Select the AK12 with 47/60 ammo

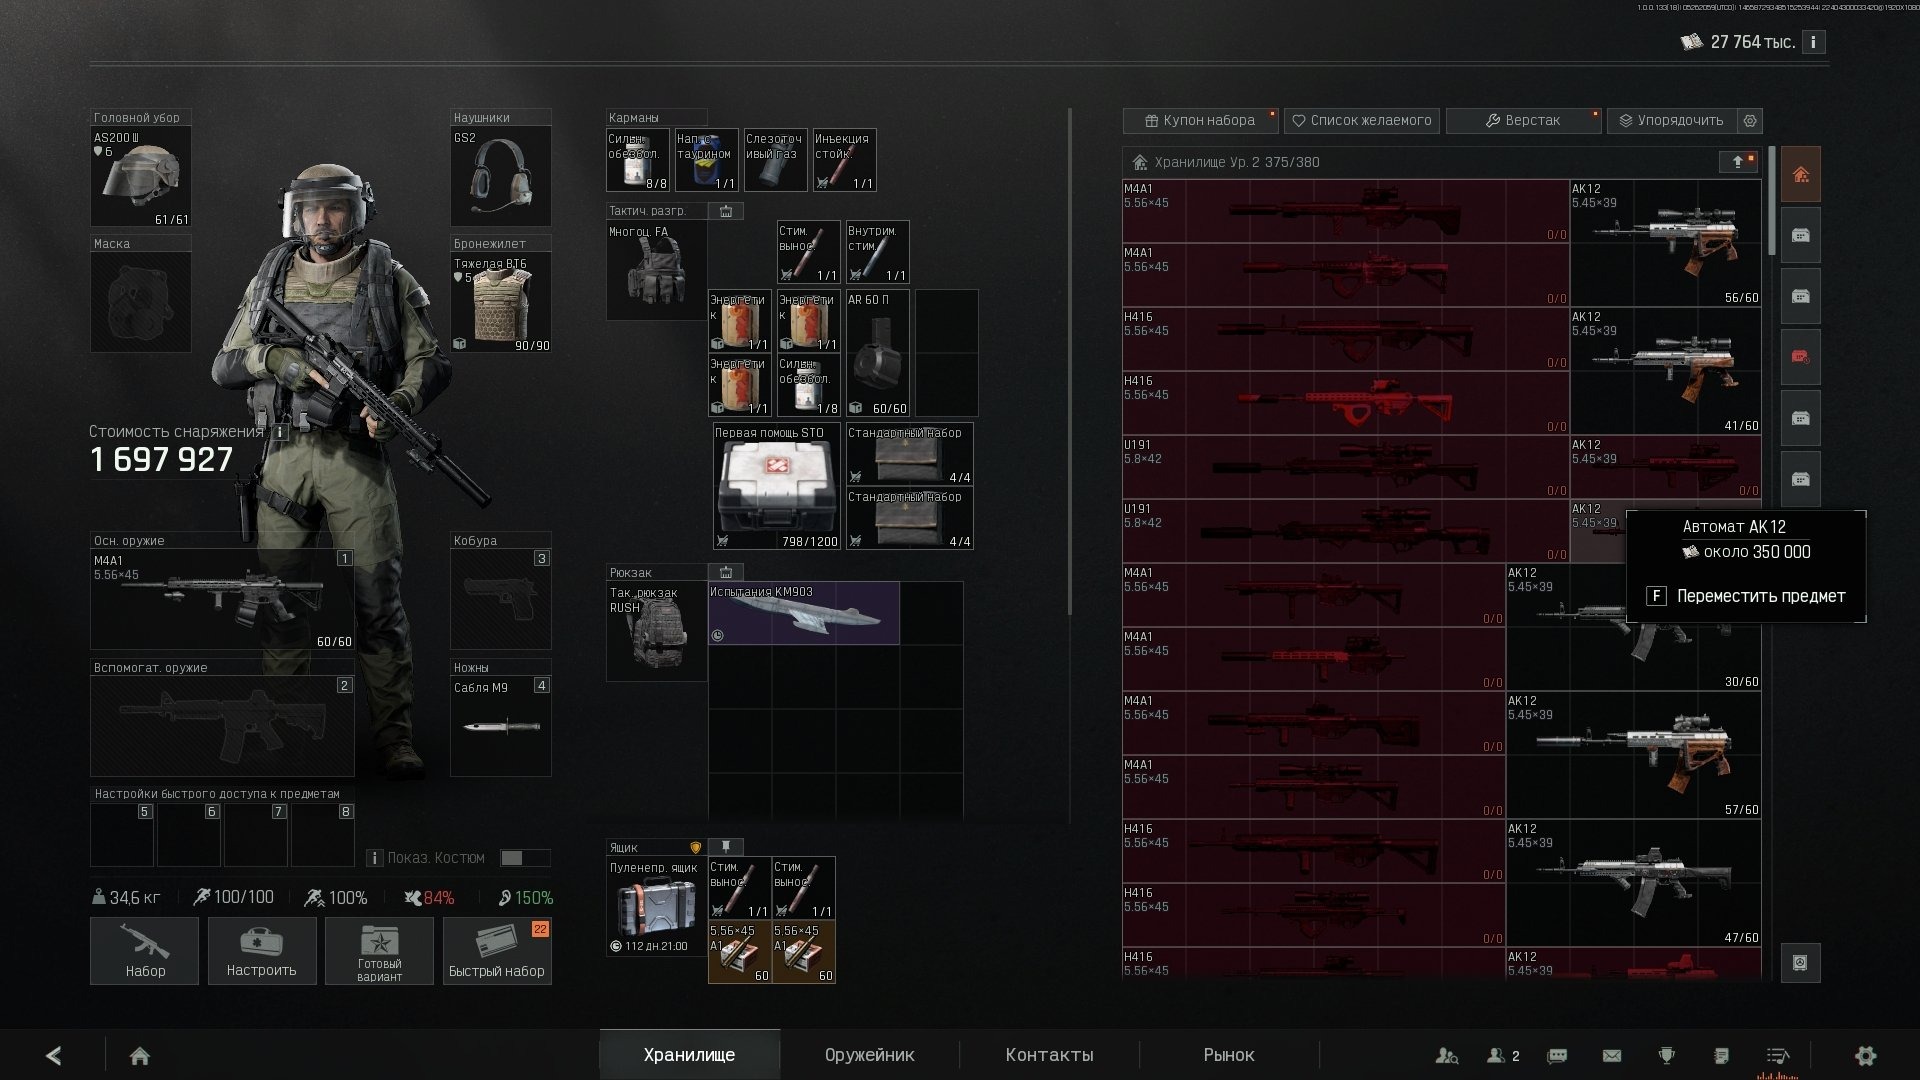(x=1633, y=883)
